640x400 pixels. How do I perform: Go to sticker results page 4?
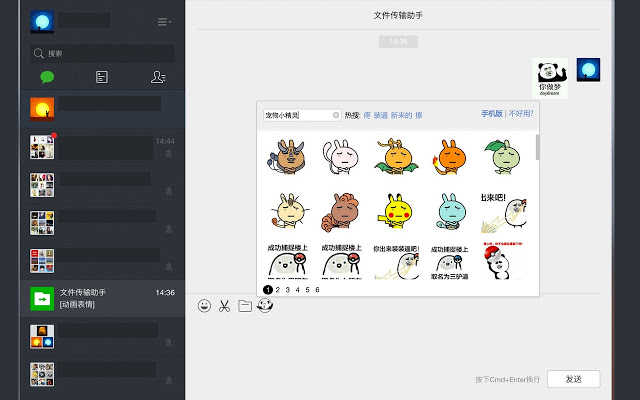[x=298, y=290]
